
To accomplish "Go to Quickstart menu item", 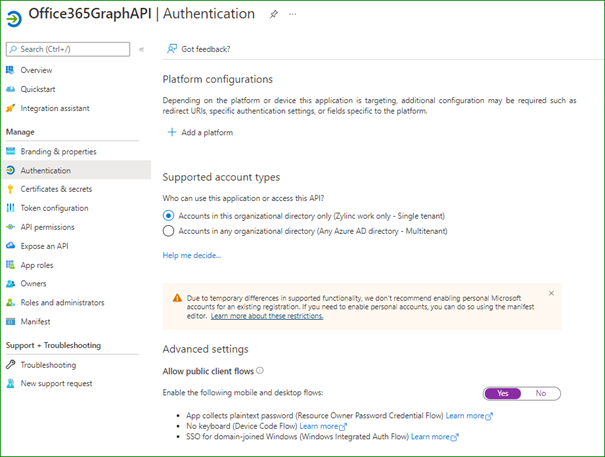I will (38, 89).
